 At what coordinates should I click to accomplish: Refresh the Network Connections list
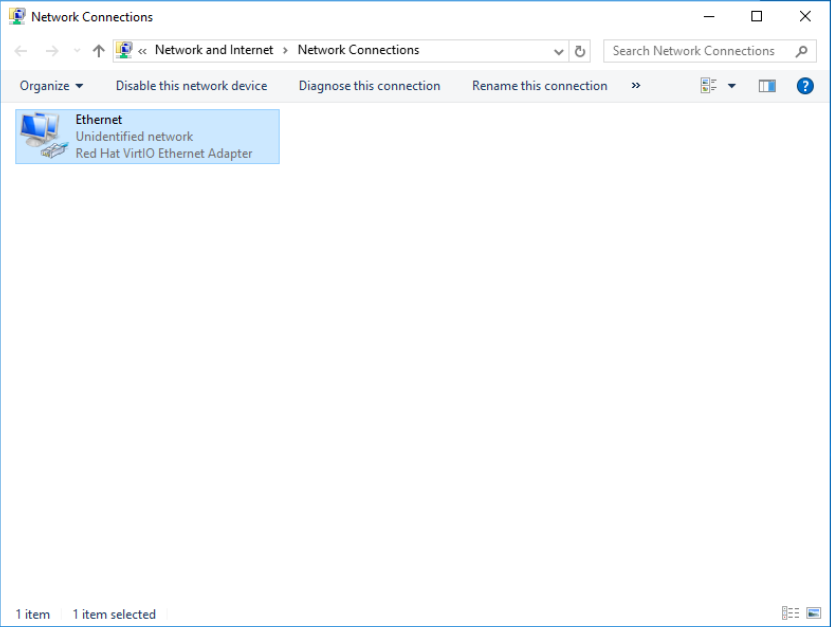pyautogui.click(x=580, y=51)
